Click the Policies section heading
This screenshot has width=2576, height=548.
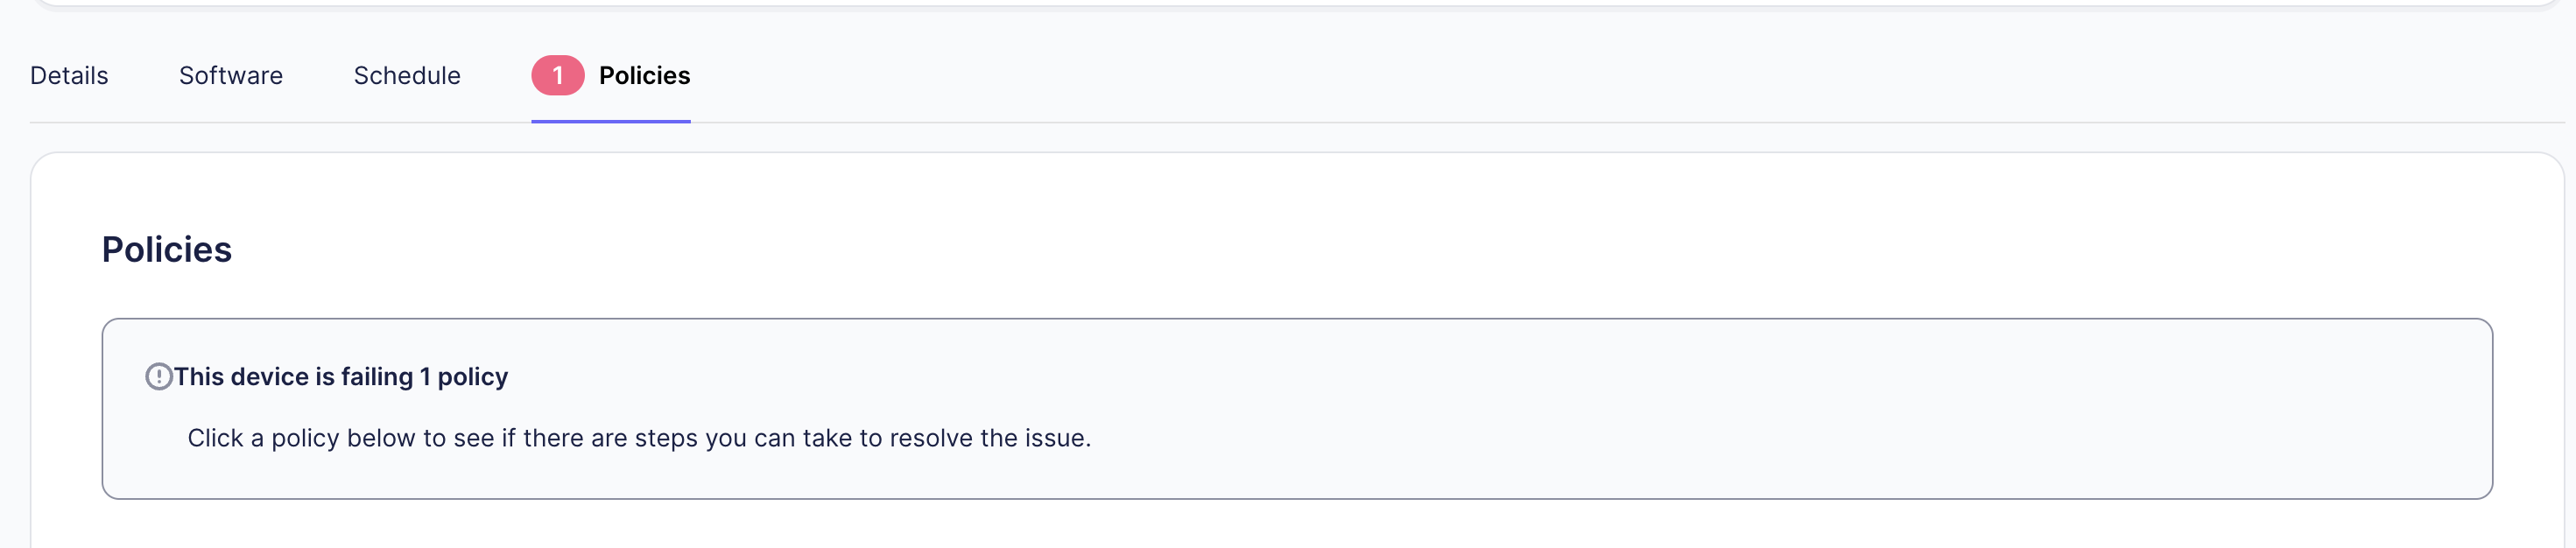point(166,249)
